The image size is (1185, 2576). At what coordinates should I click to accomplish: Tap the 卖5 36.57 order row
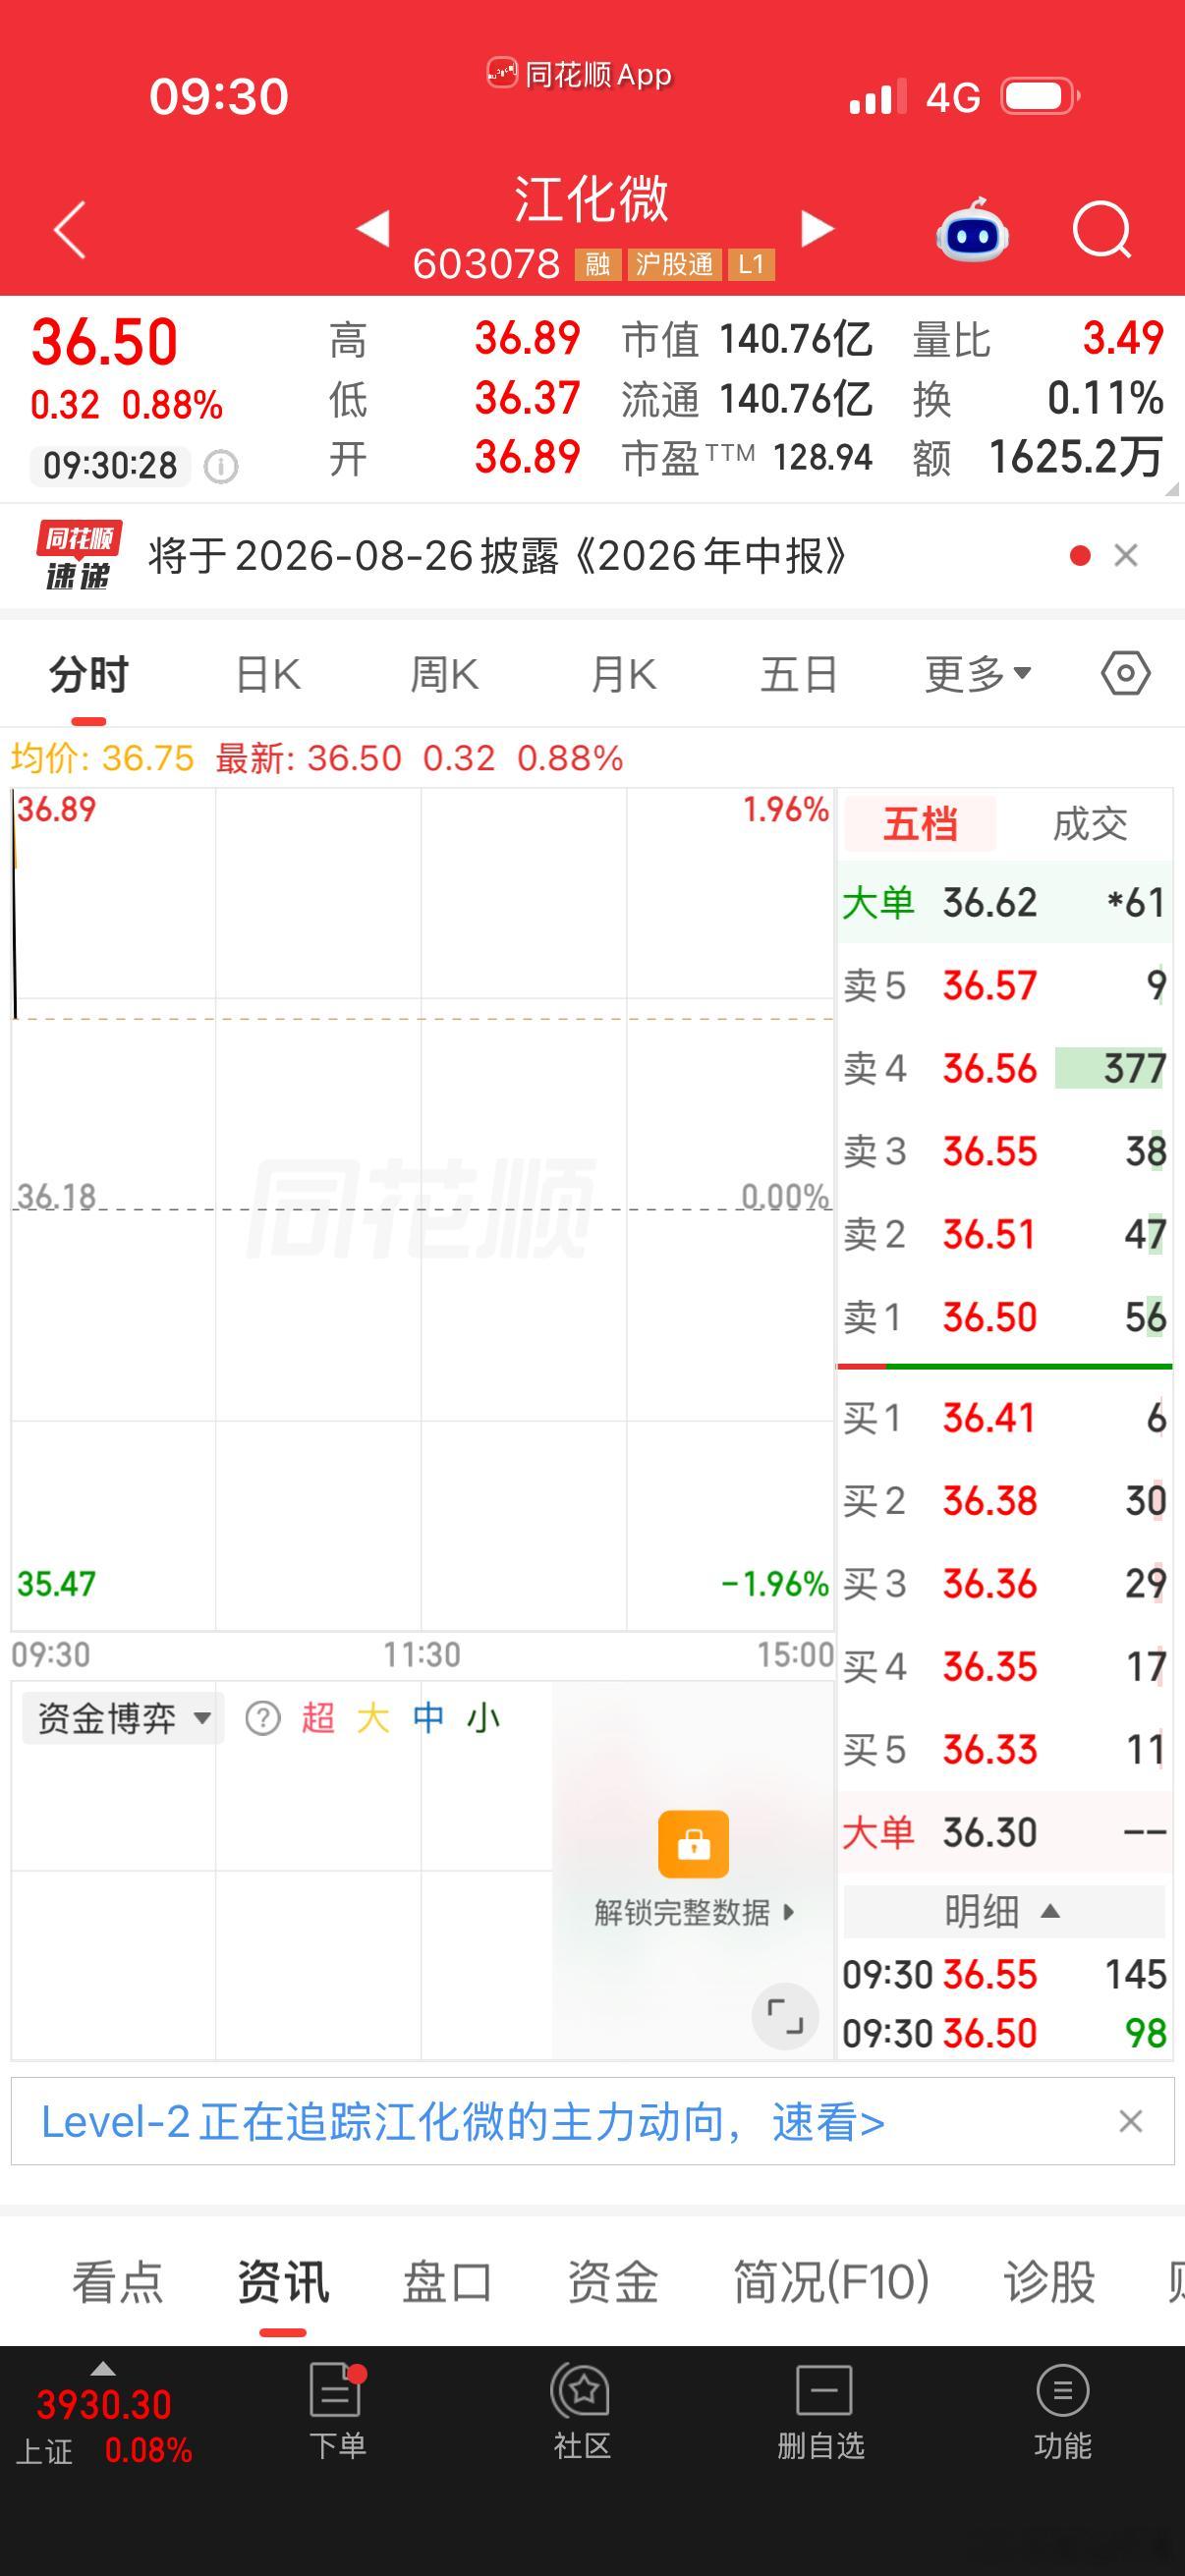1004,986
